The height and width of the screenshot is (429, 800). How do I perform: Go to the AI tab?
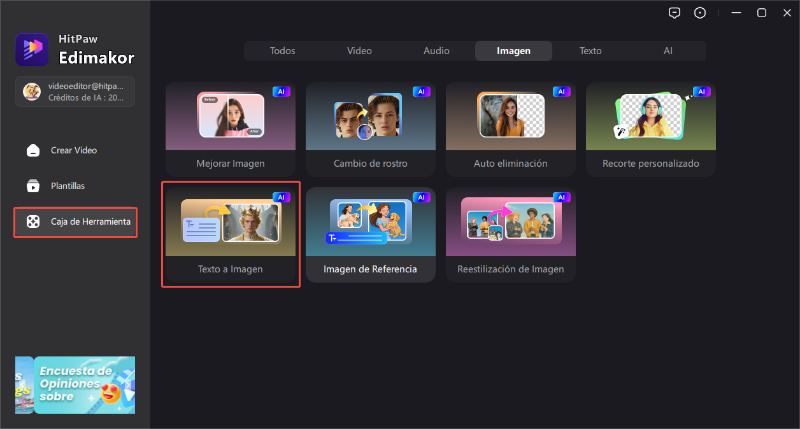point(668,51)
